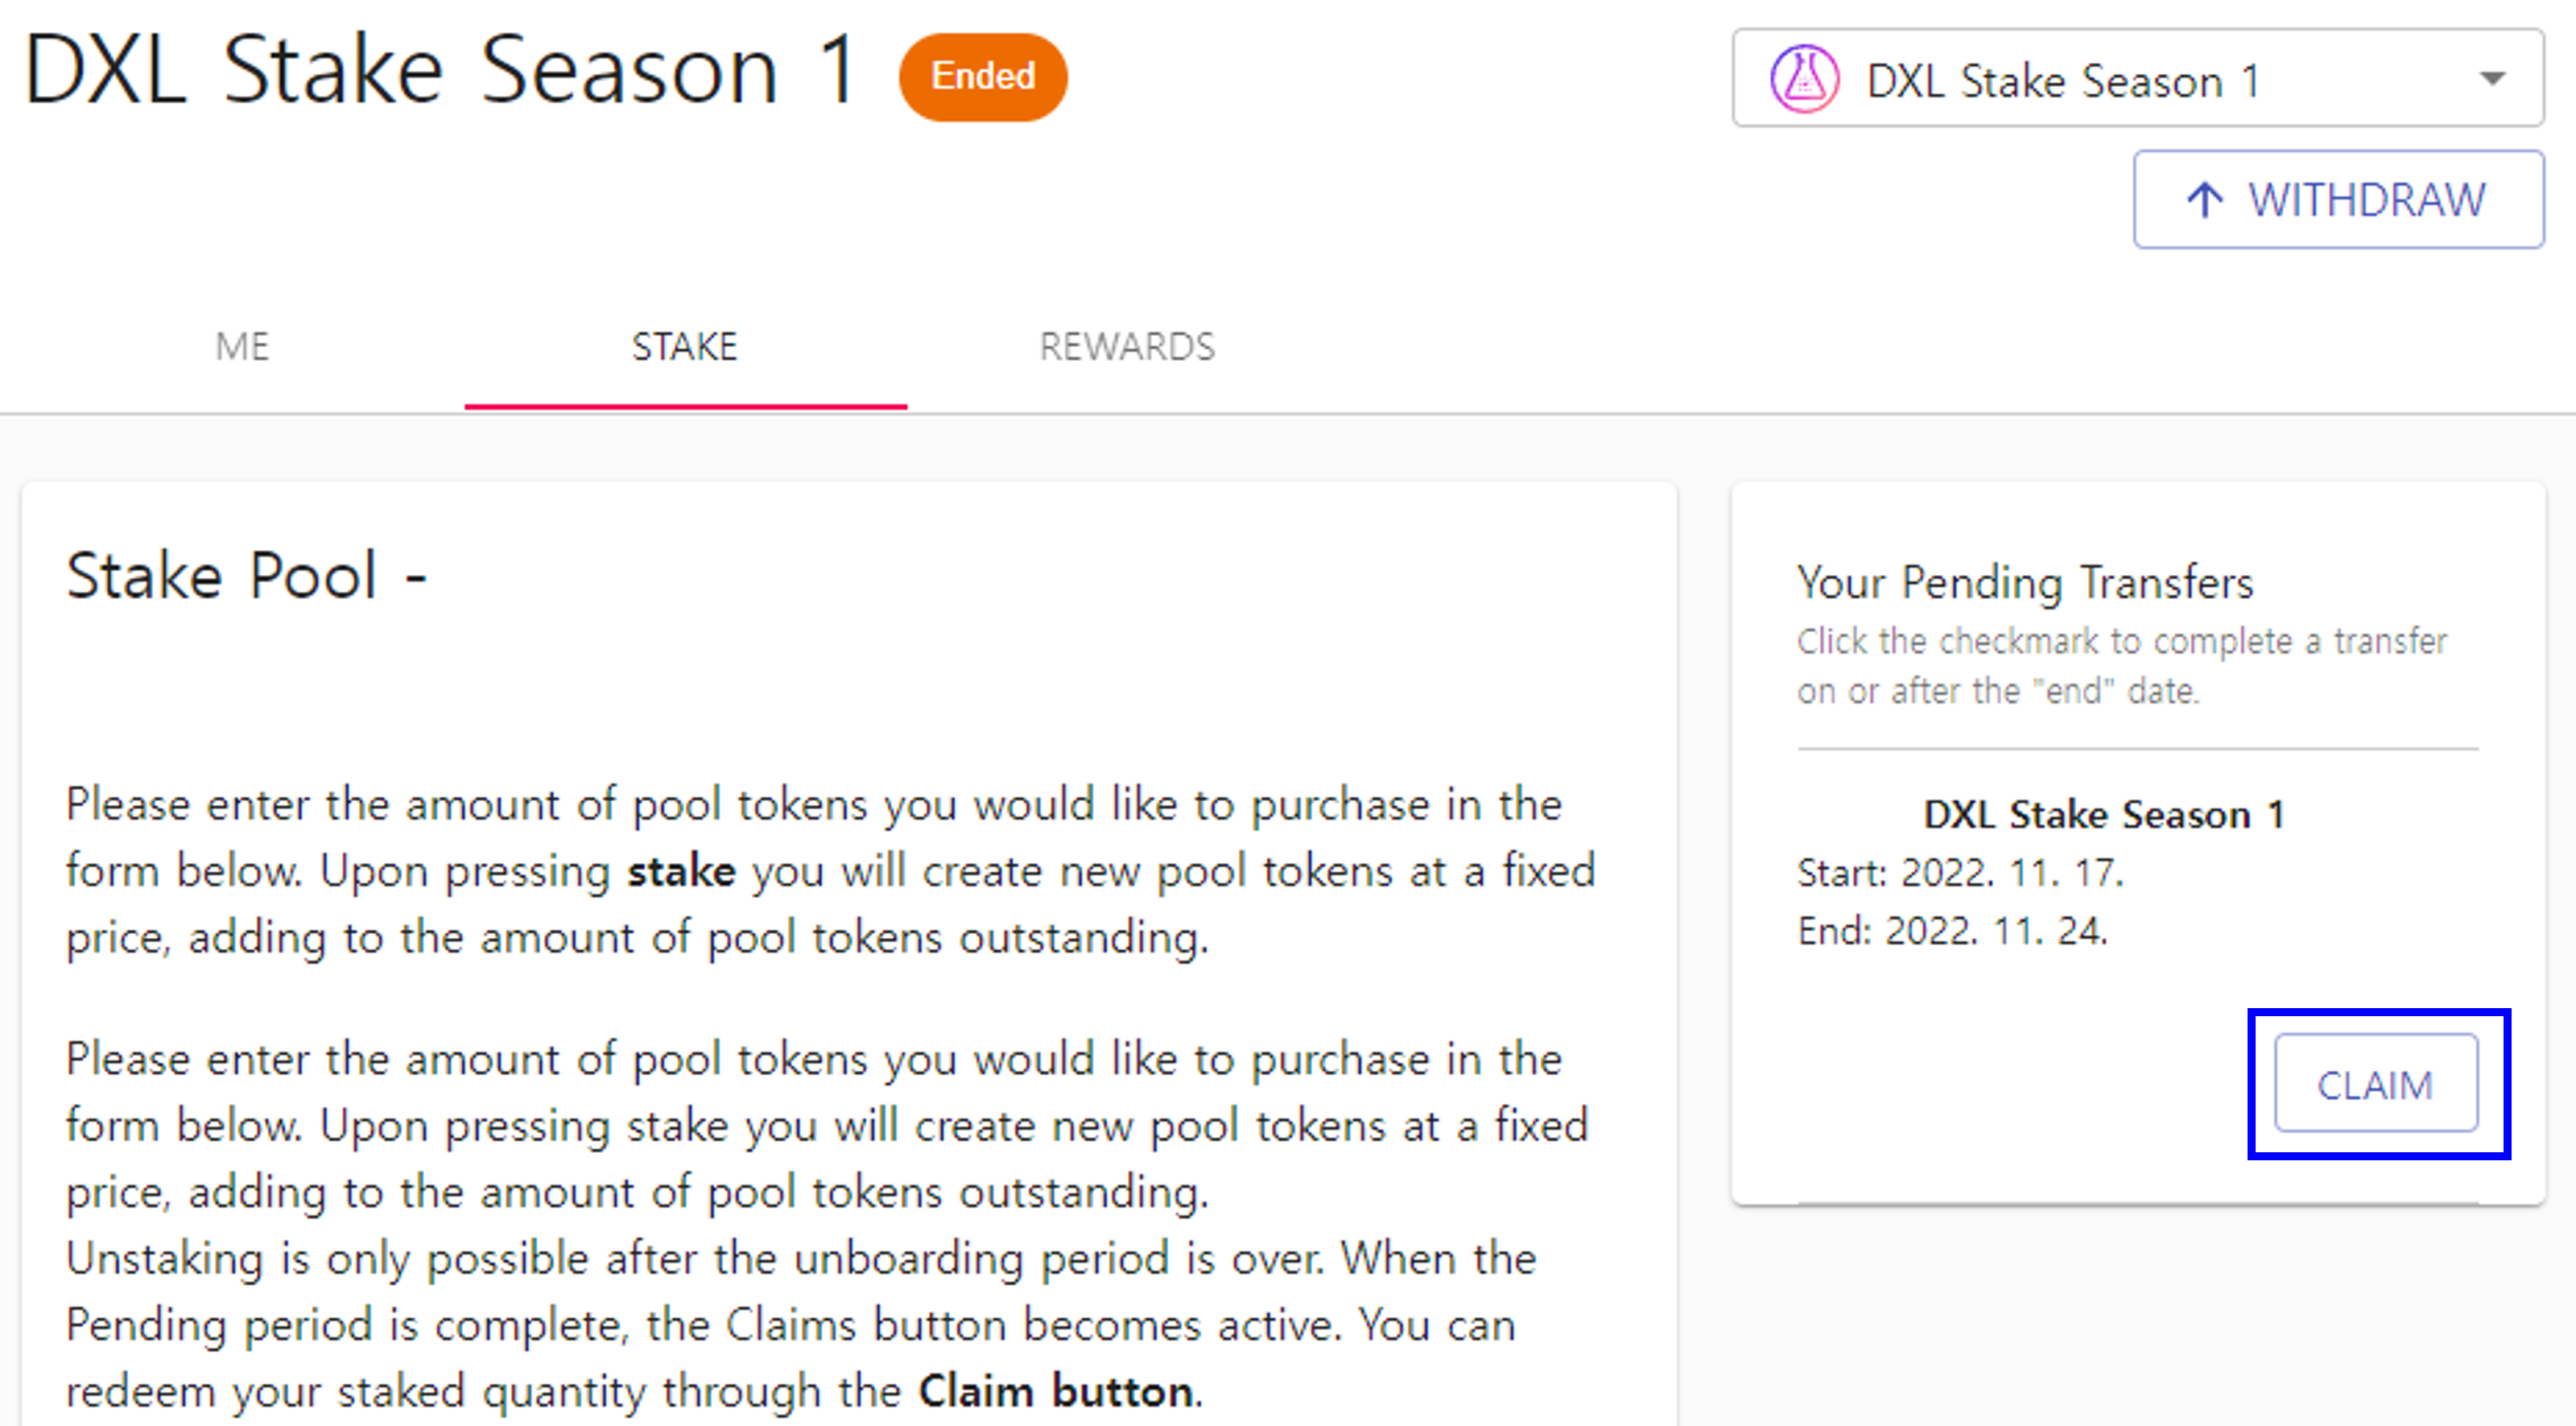Click the Start: 2022. 11. 17. date

pyautogui.click(x=1960, y=873)
